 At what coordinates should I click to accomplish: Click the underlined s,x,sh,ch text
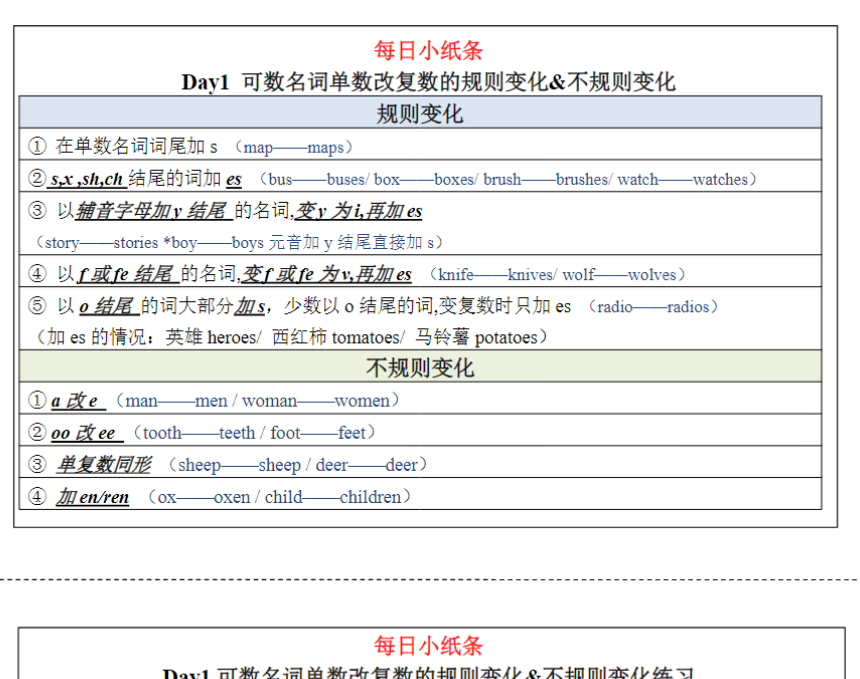tap(87, 179)
